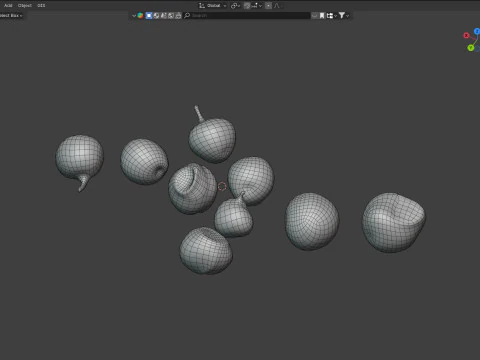Click the third icon right of the blue filter icon
This screenshot has height=360, width=480.
click(171, 16)
